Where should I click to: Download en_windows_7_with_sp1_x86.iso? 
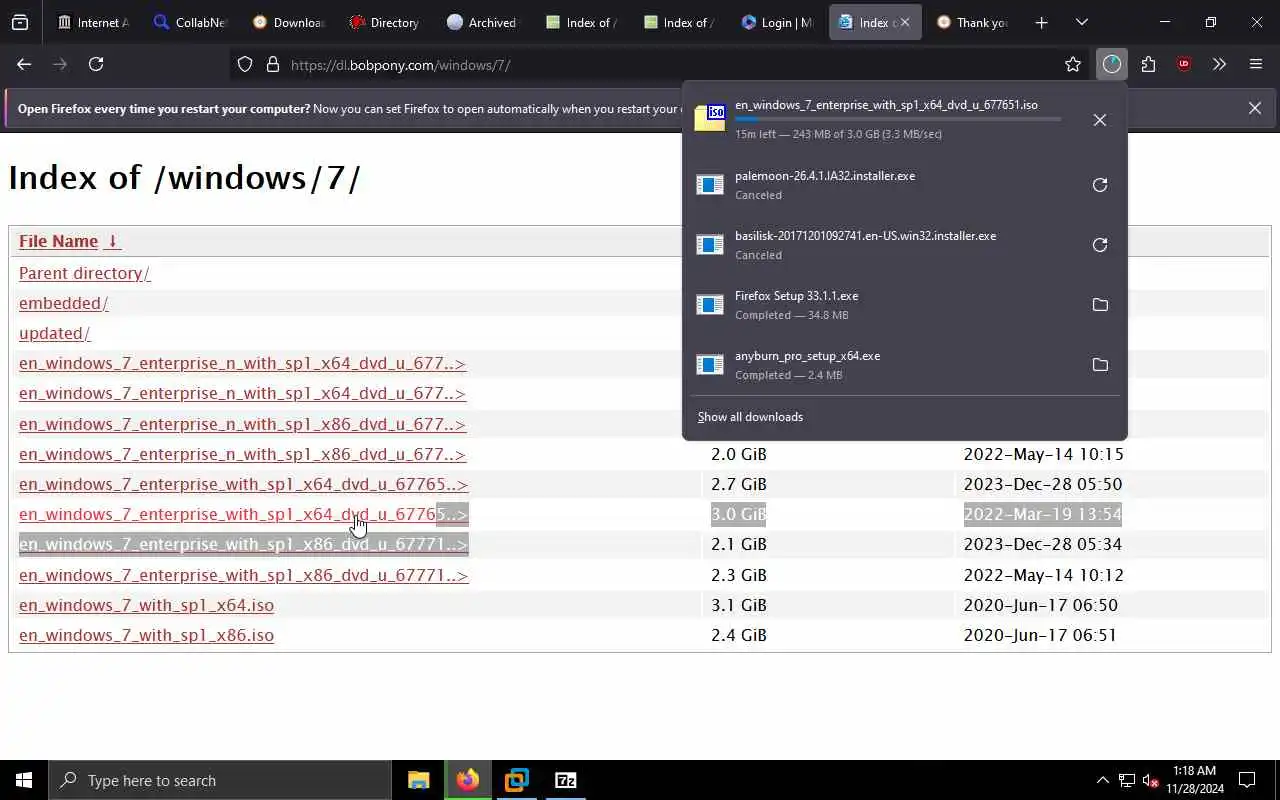pyautogui.click(x=146, y=635)
